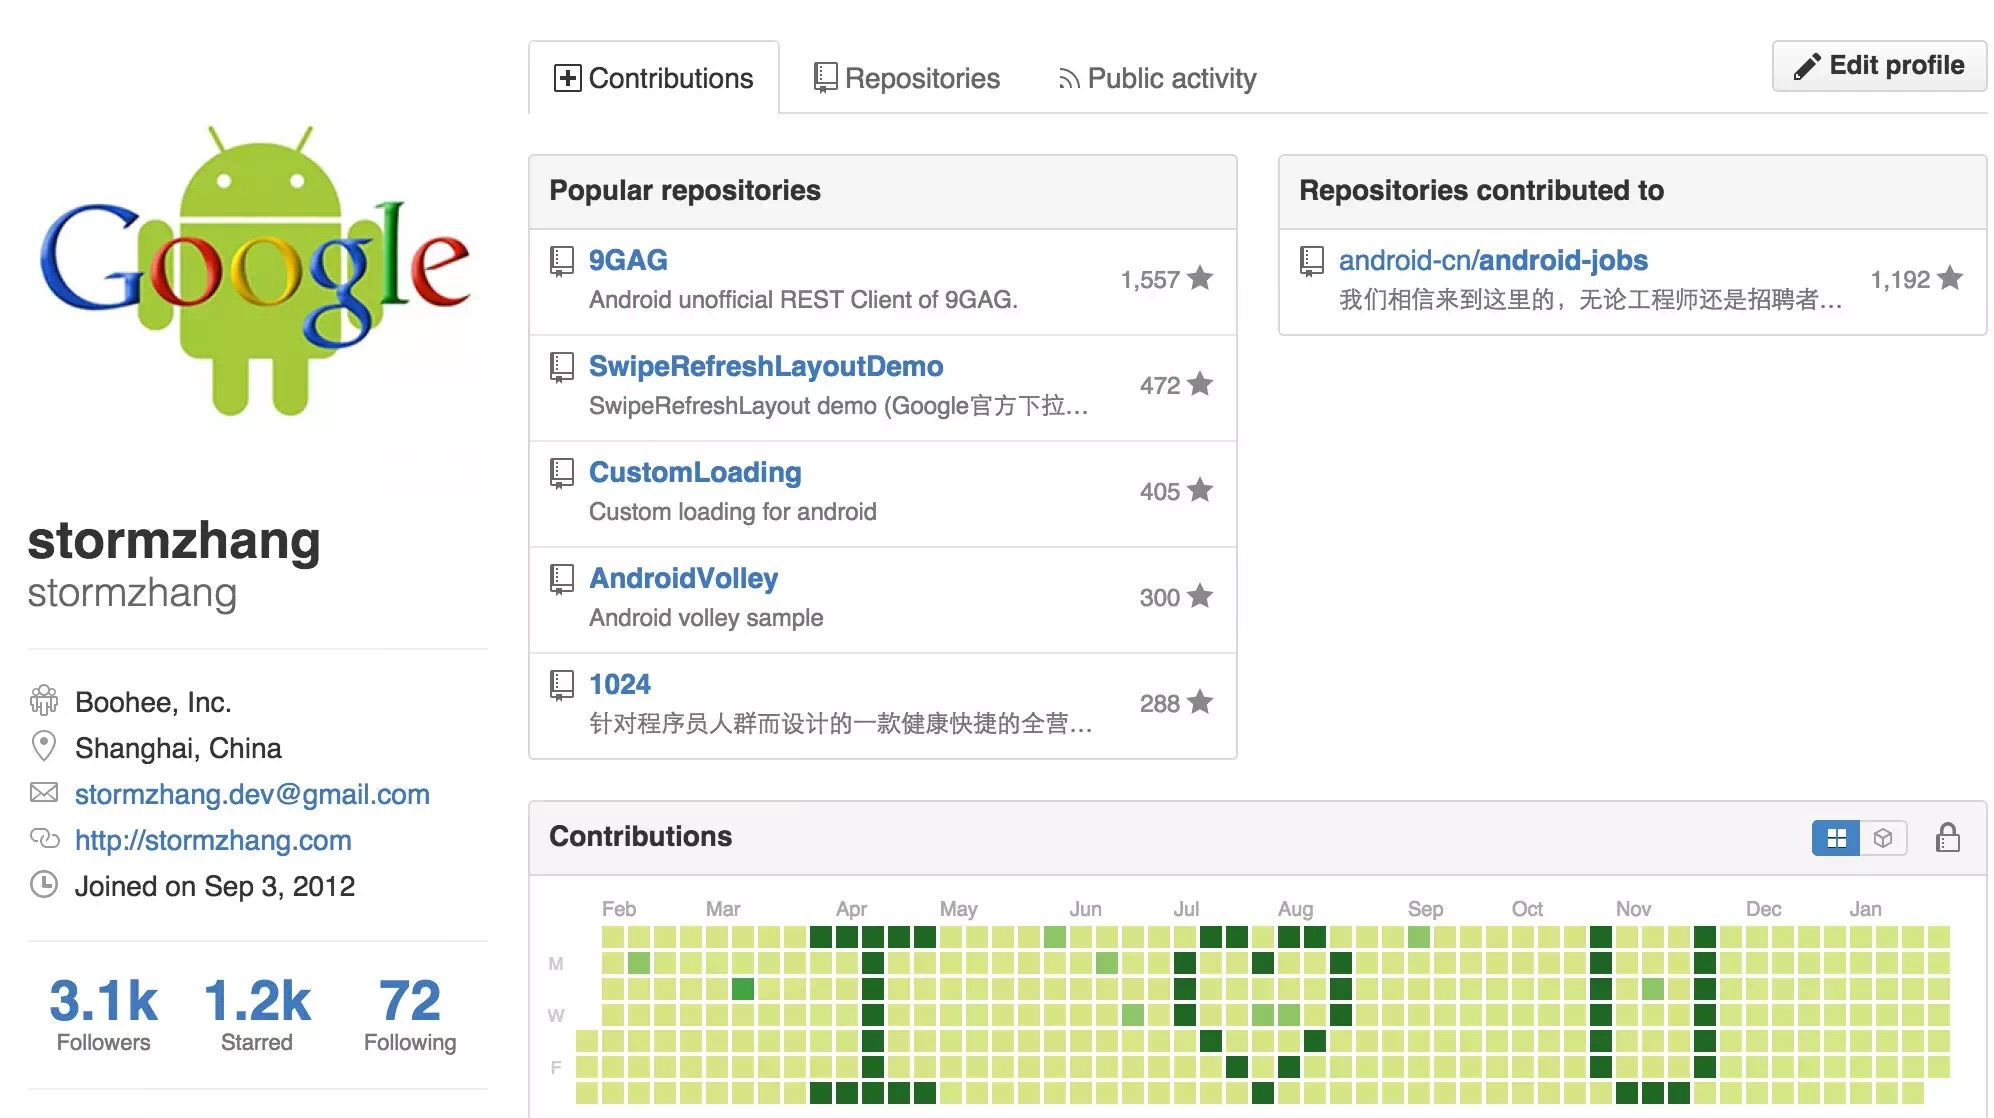Click the 9GAG repository book icon
Viewport: 1994px width, 1118px height.
tap(562, 262)
